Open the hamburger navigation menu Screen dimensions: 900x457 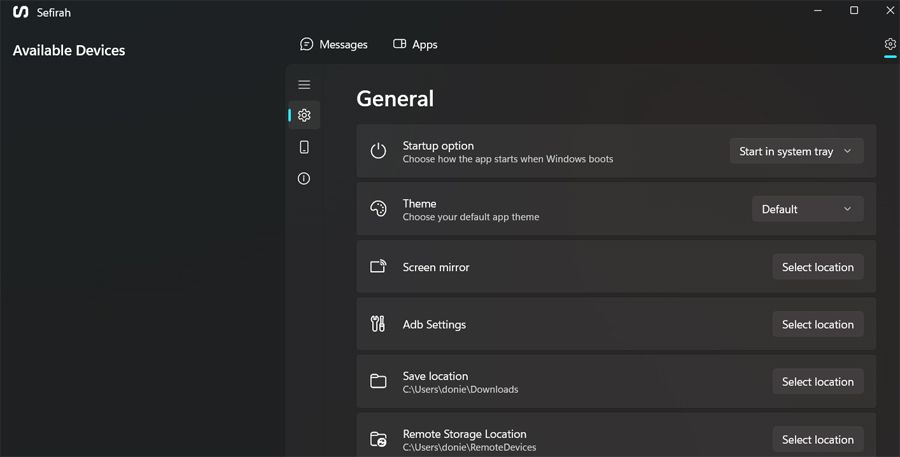[x=304, y=85]
